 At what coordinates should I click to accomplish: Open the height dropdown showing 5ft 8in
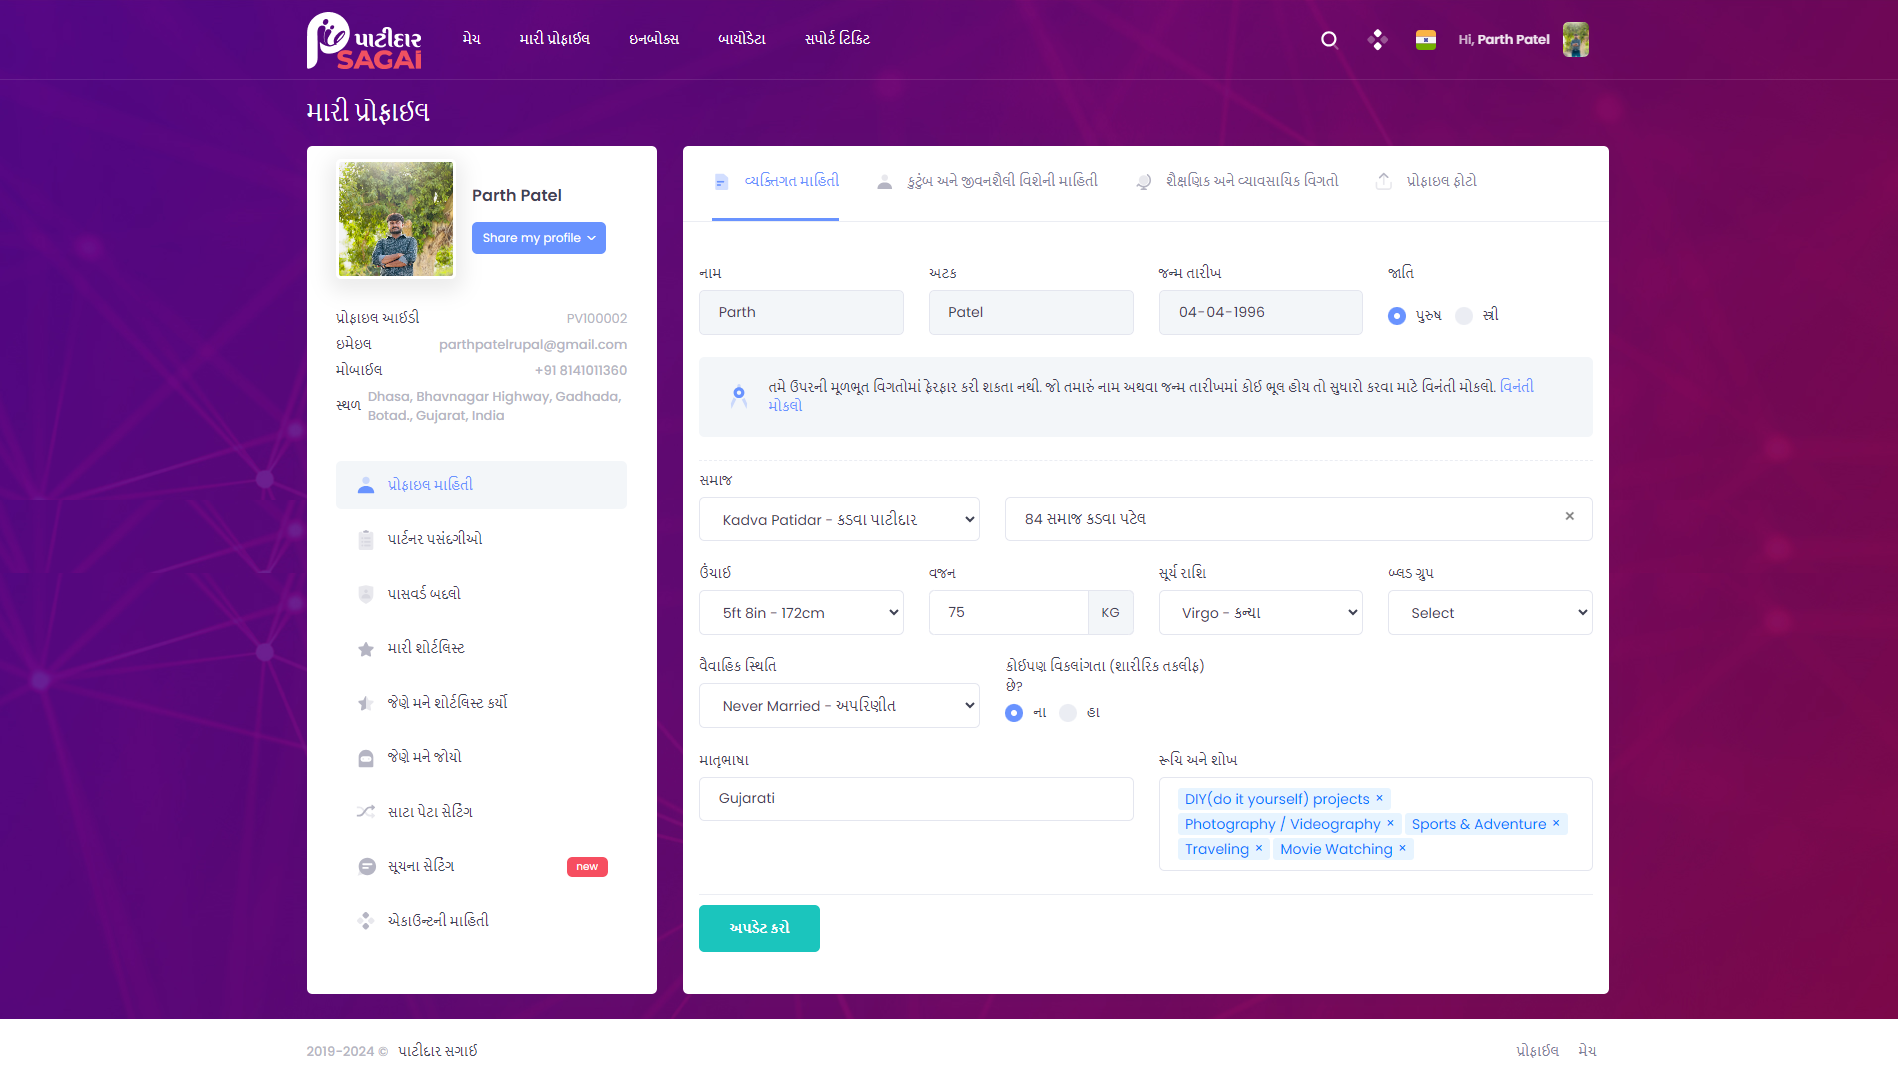click(x=800, y=612)
